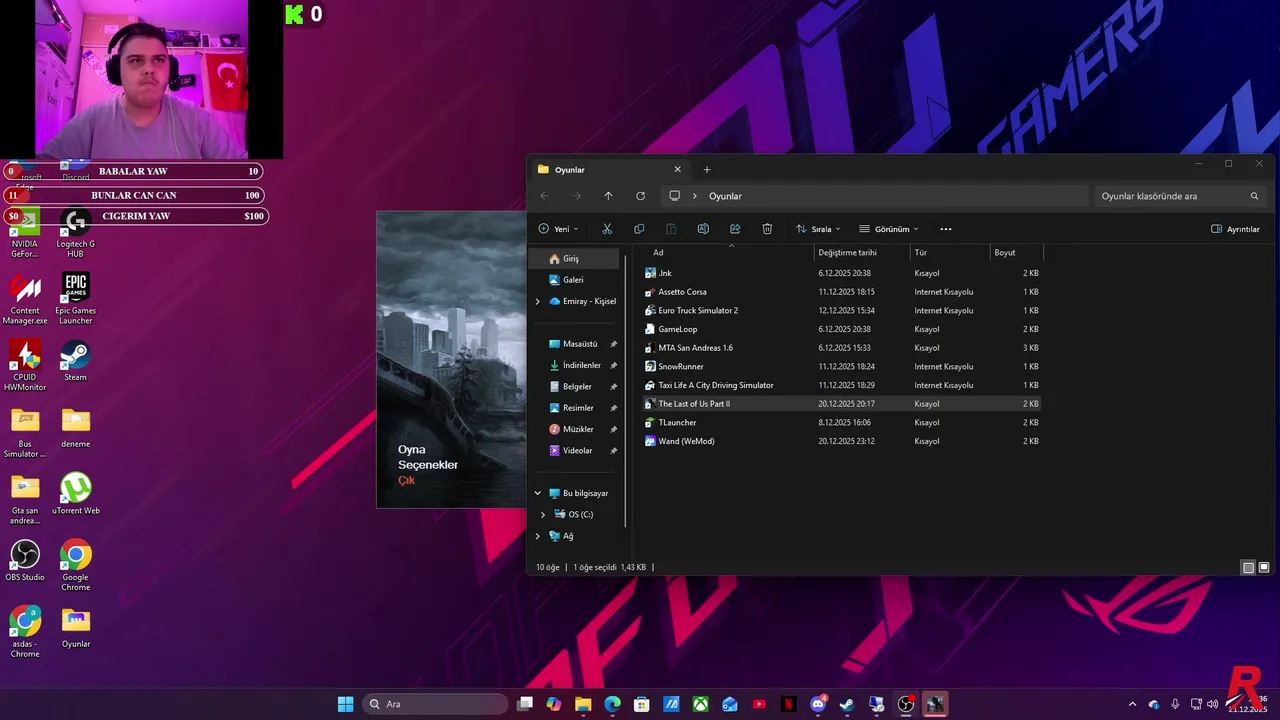1280x720 pixels.
Task: Select the Bus Simulator folder on desktop
Action: point(25,433)
